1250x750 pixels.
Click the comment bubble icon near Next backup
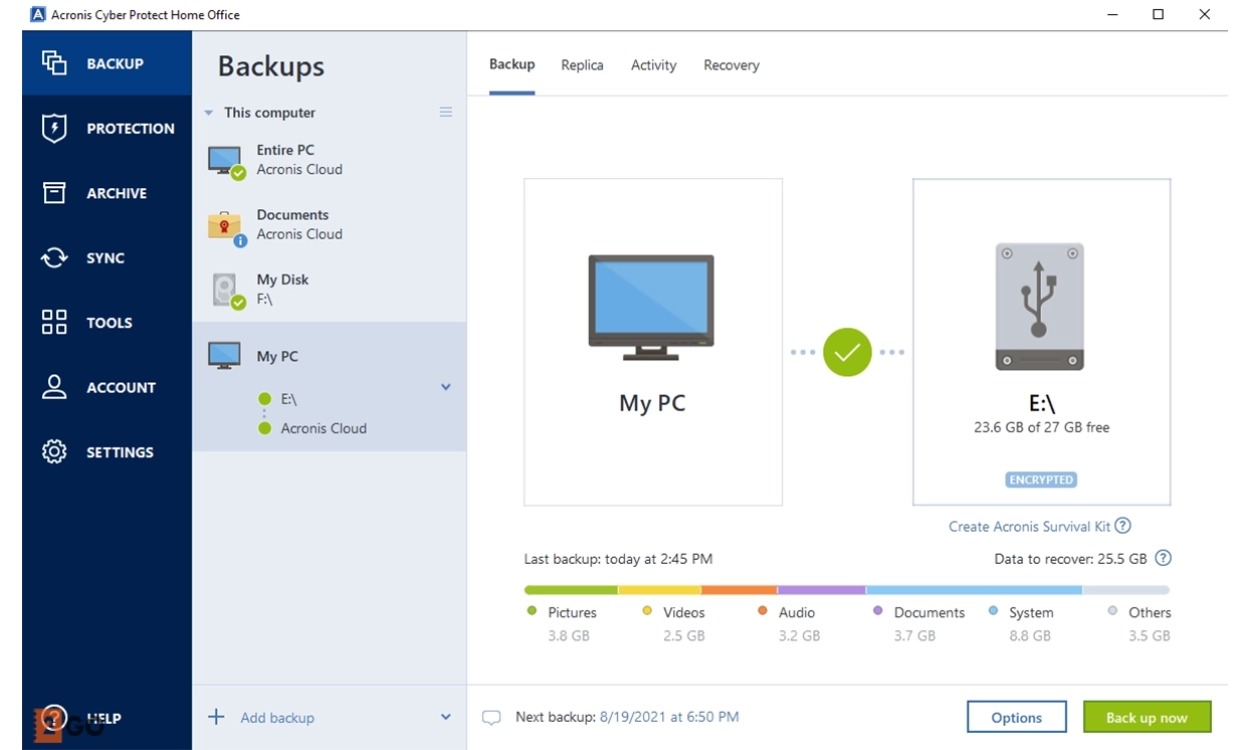[x=491, y=717]
